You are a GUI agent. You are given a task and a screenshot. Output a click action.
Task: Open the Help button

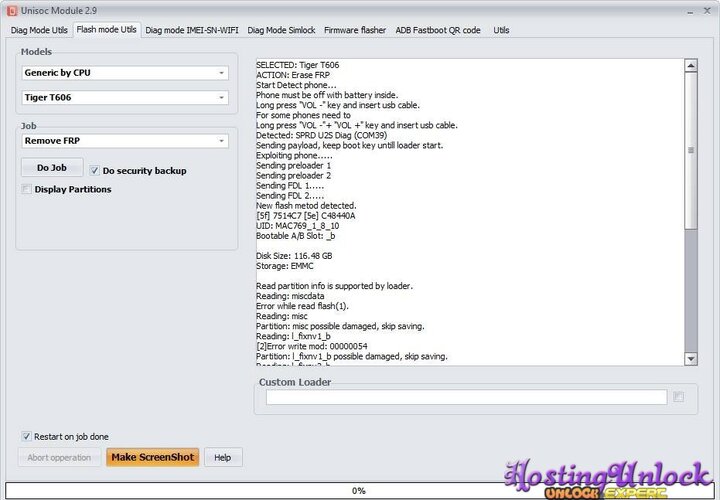coord(223,458)
